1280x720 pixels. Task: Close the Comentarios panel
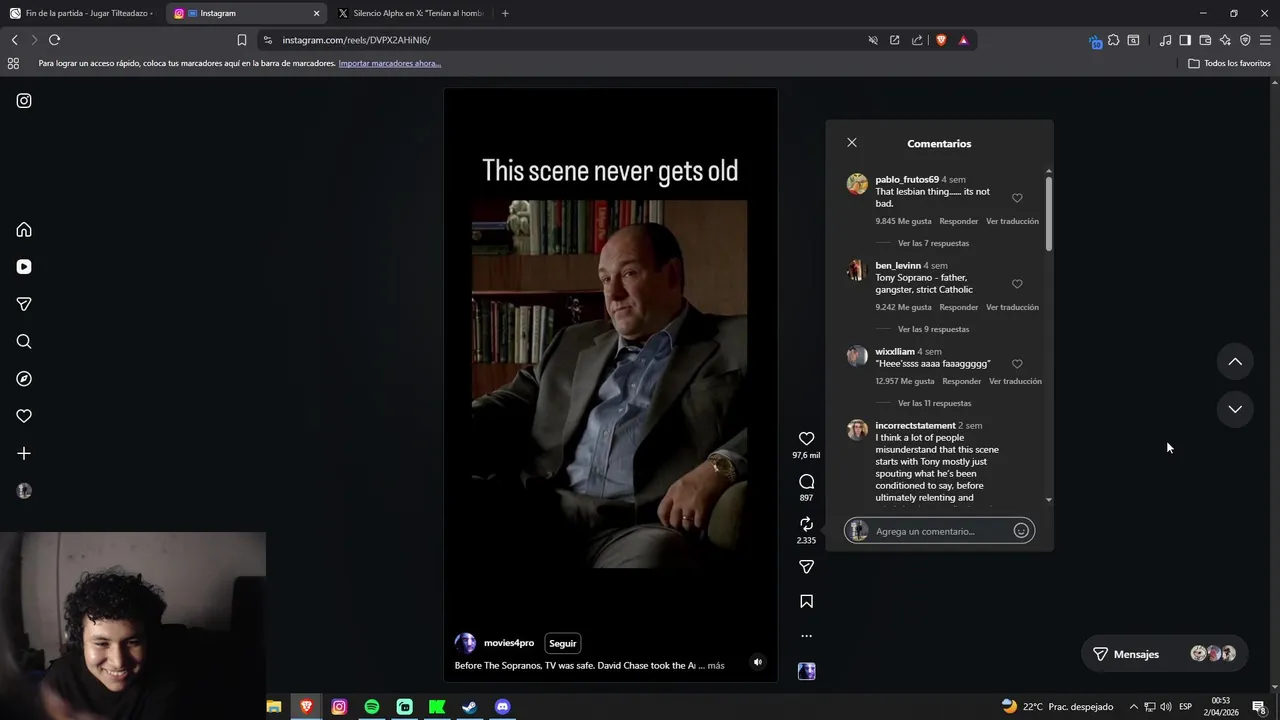click(852, 143)
